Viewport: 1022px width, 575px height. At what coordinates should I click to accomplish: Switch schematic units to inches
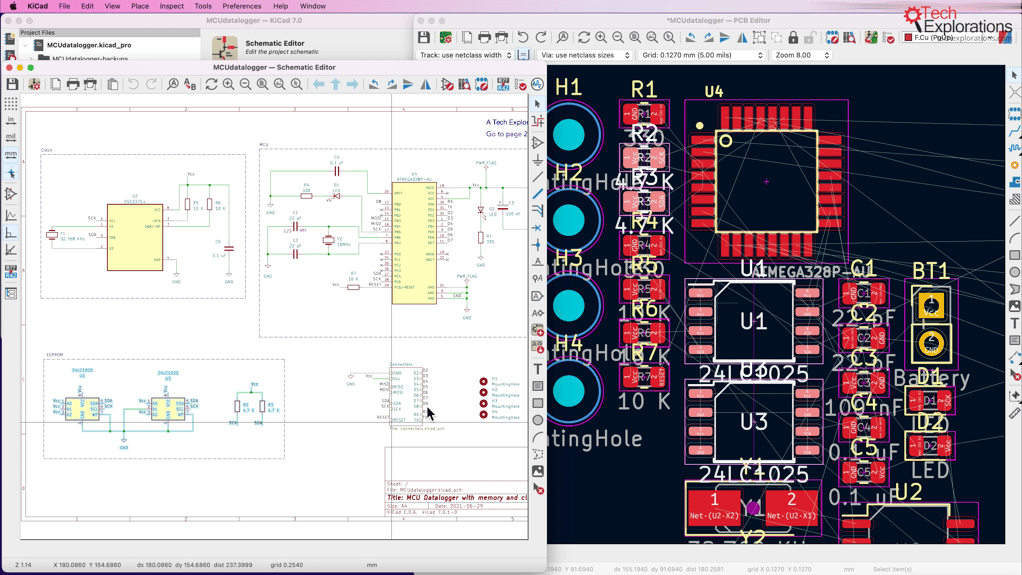point(11,121)
